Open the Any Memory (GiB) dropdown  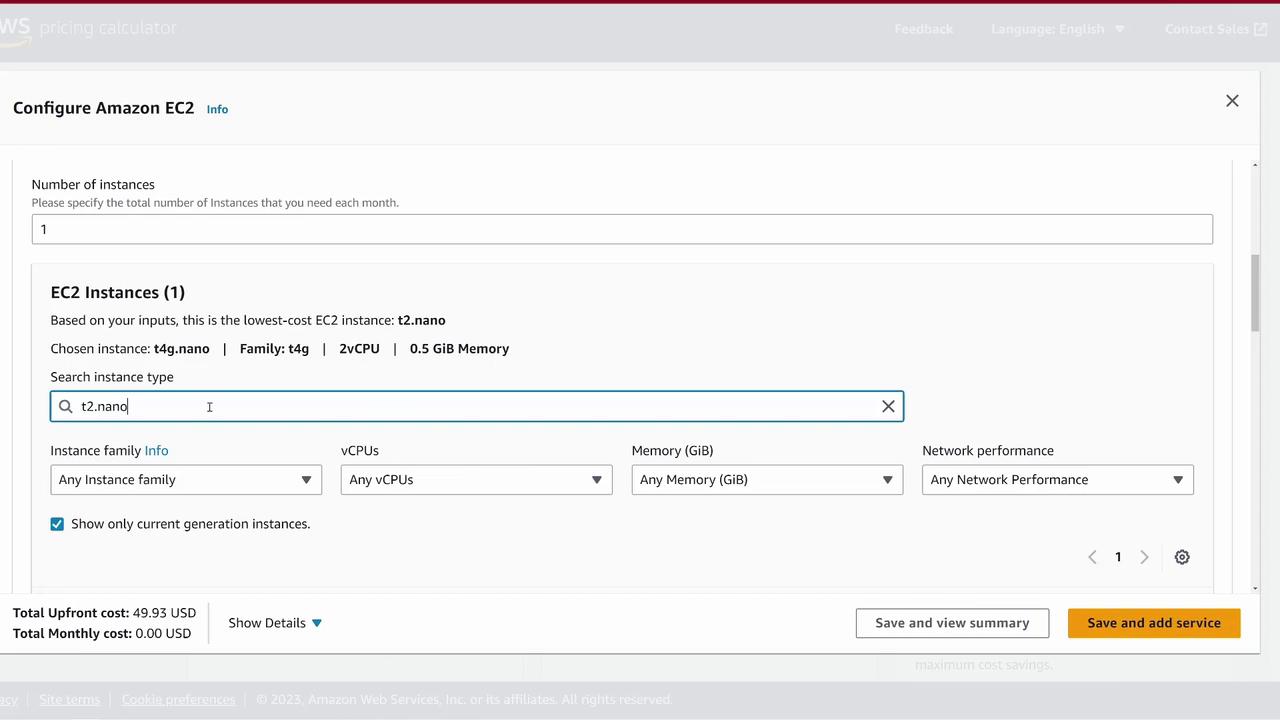[767, 480]
